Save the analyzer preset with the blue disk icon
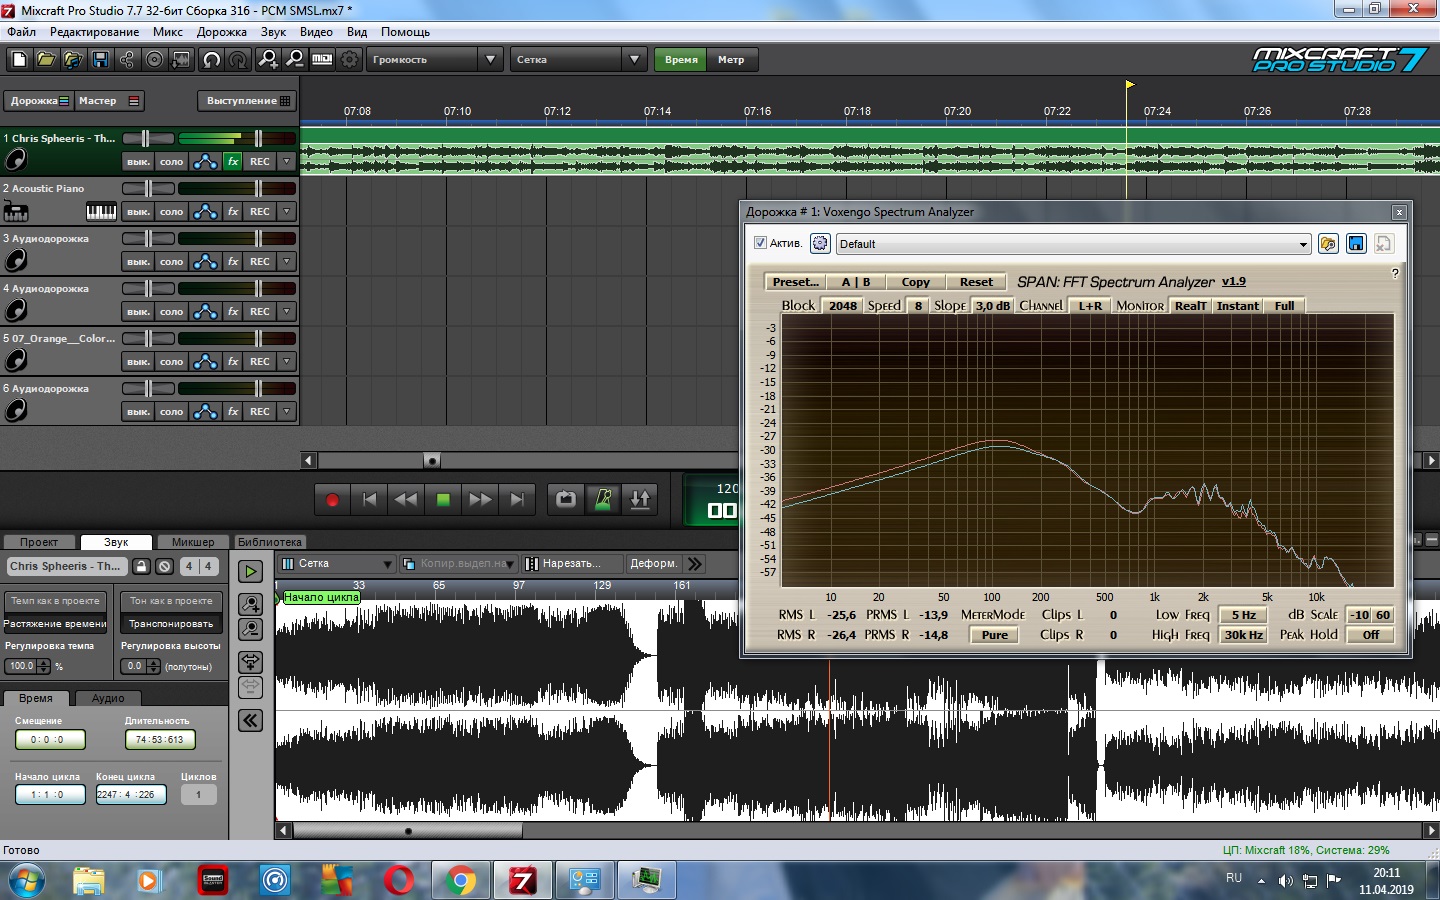1440x900 pixels. coord(1356,243)
